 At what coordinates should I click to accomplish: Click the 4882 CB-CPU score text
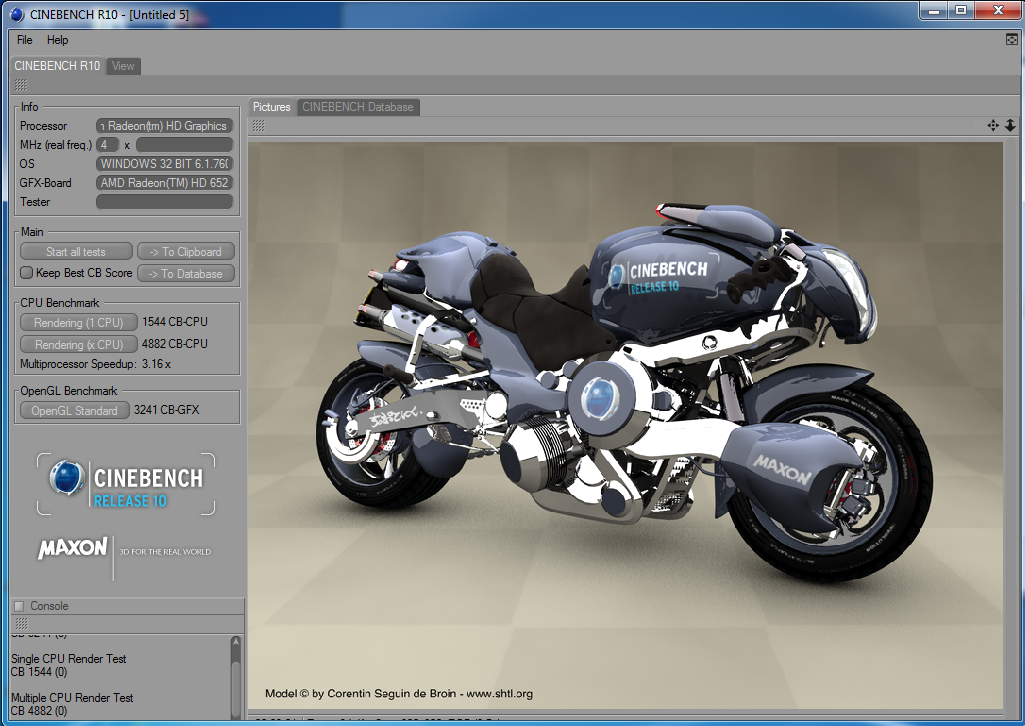point(175,344)
